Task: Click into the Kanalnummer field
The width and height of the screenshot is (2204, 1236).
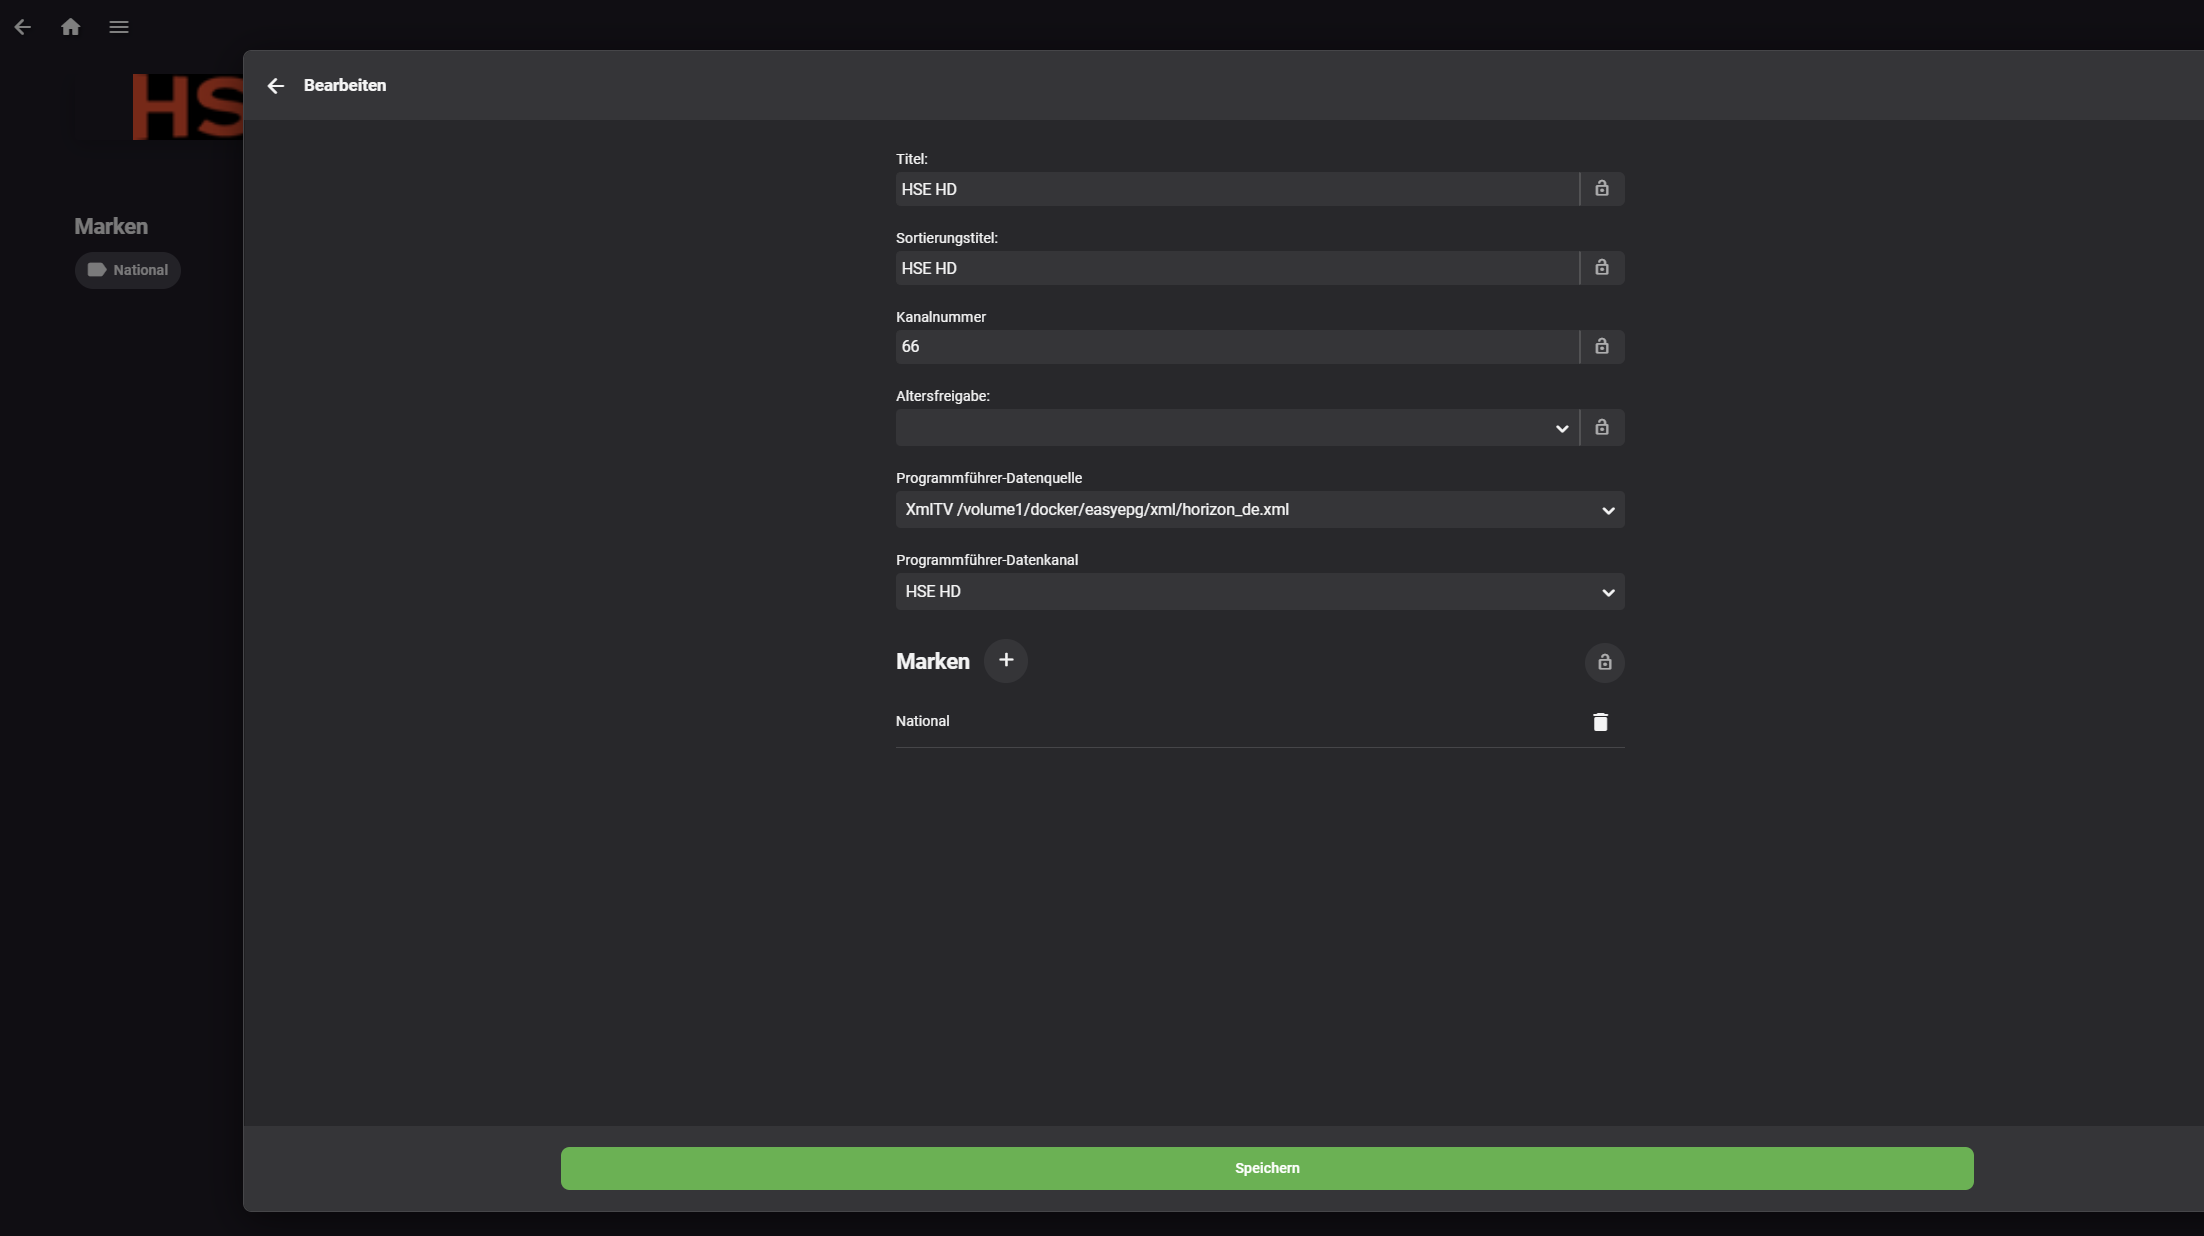Action: point(1237,347)
